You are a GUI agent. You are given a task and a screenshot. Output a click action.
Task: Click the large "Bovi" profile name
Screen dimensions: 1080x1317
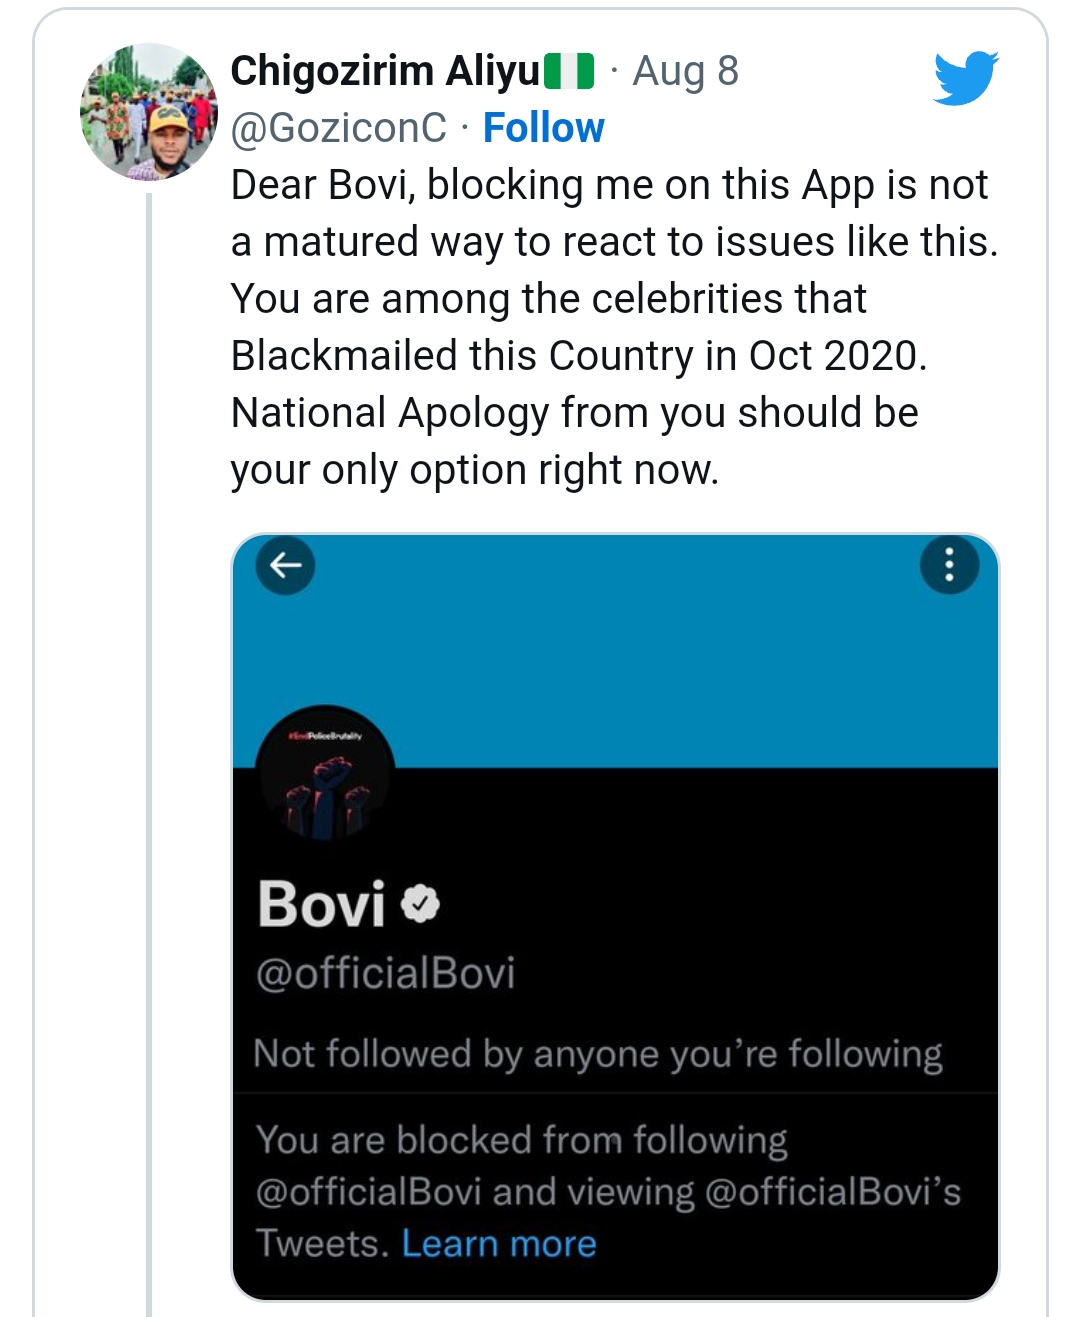pos(321,904)
